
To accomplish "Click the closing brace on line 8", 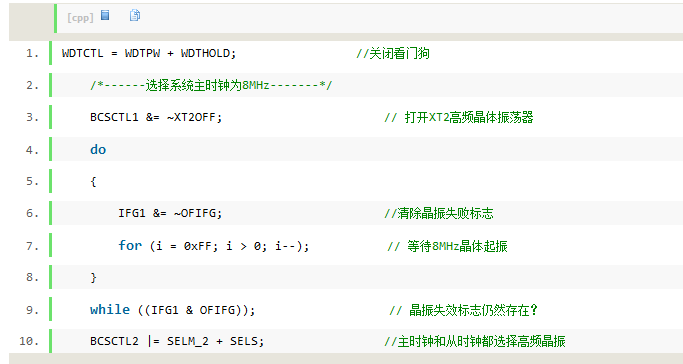I will (x=93, y=277).
